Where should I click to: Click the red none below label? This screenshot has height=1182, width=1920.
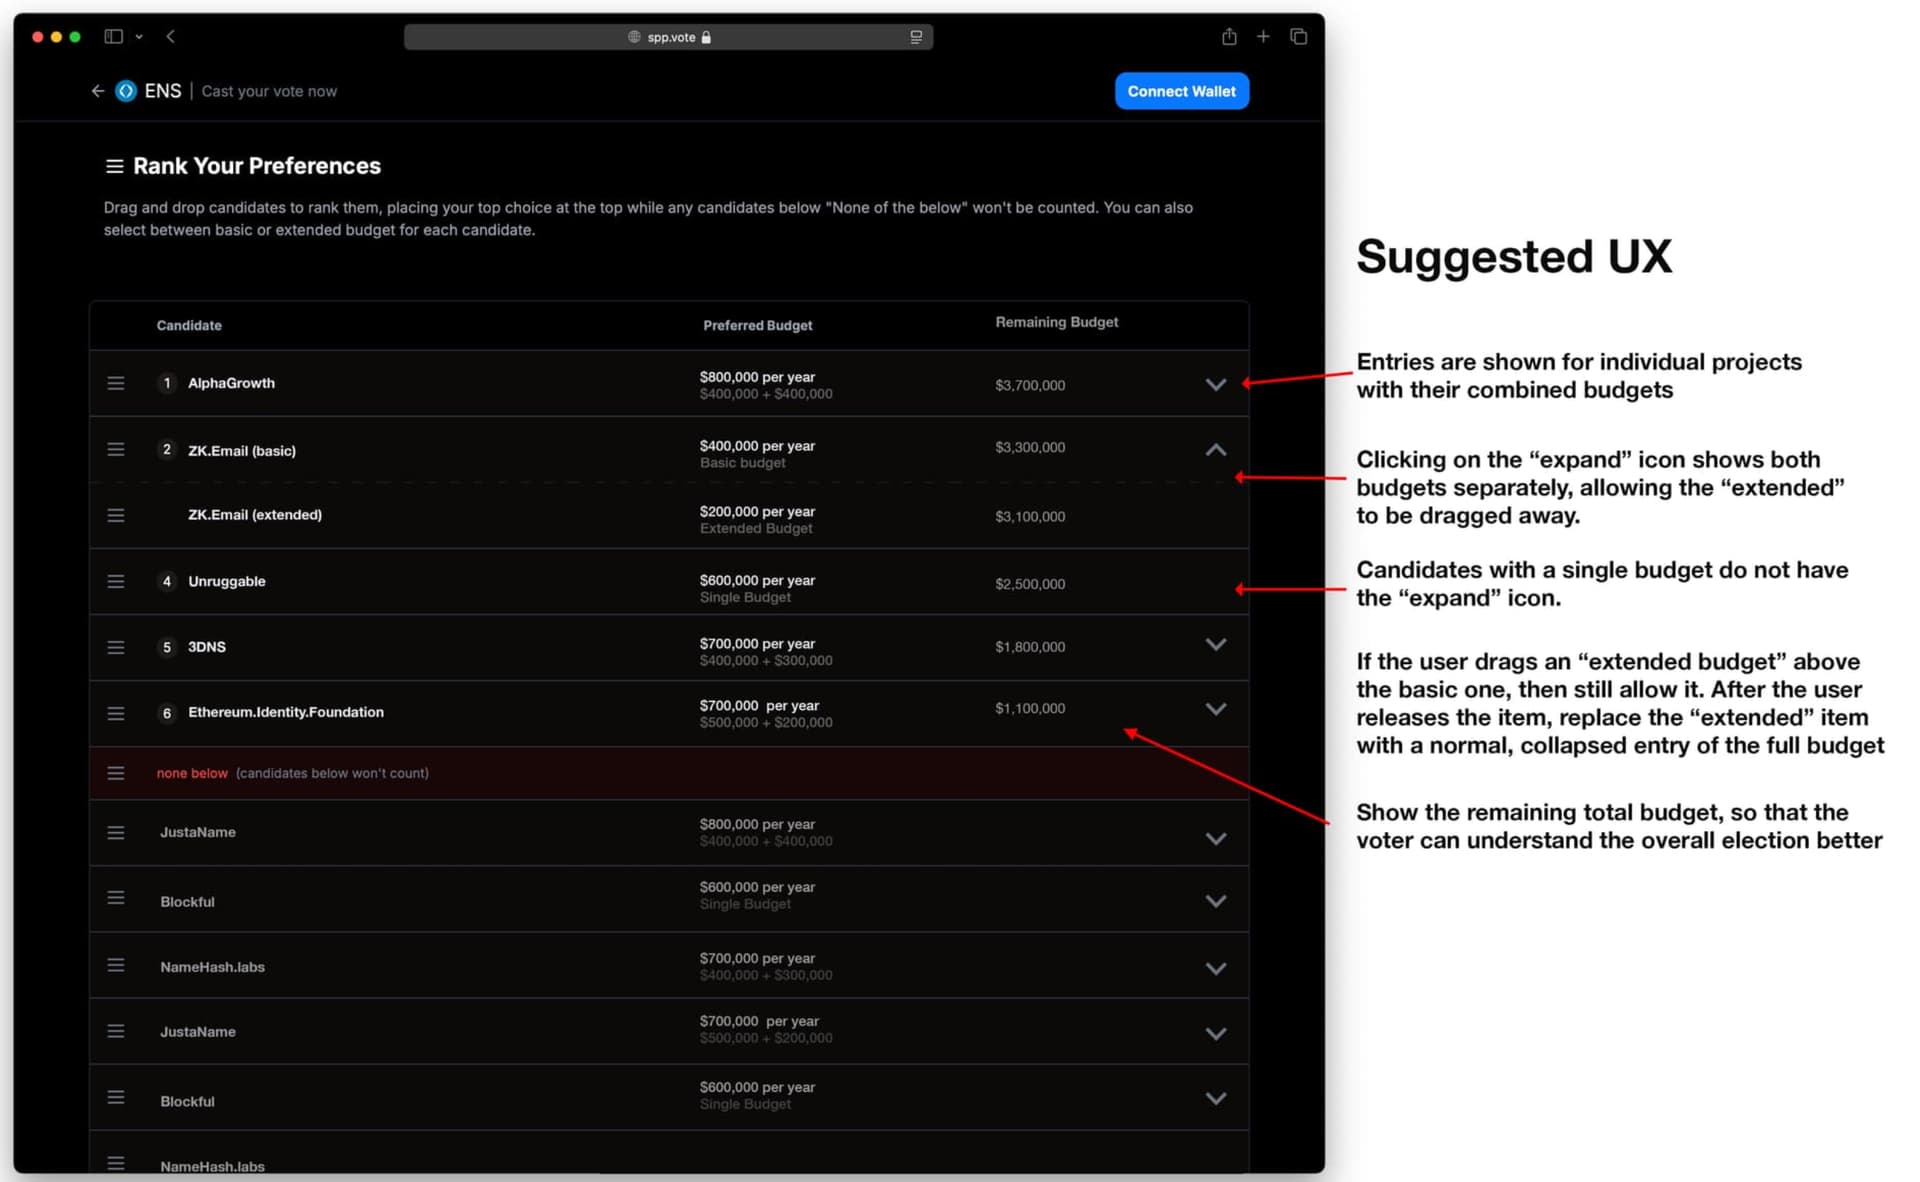click(192, 773)
